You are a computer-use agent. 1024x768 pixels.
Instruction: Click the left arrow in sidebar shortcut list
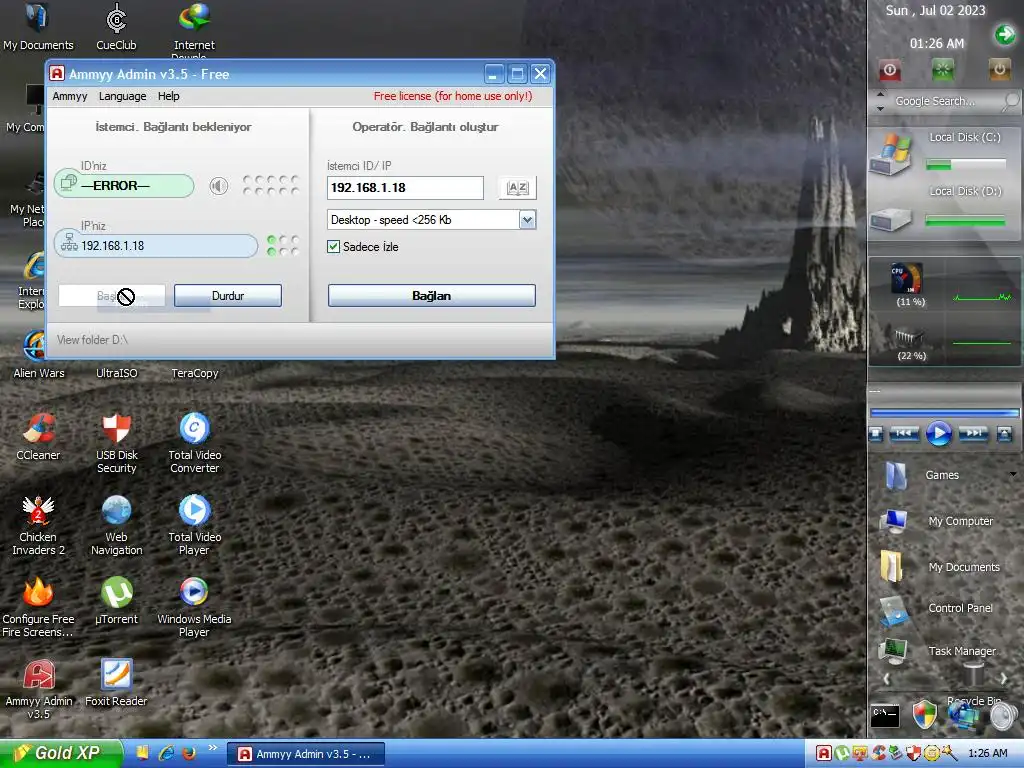pos(886,679)
